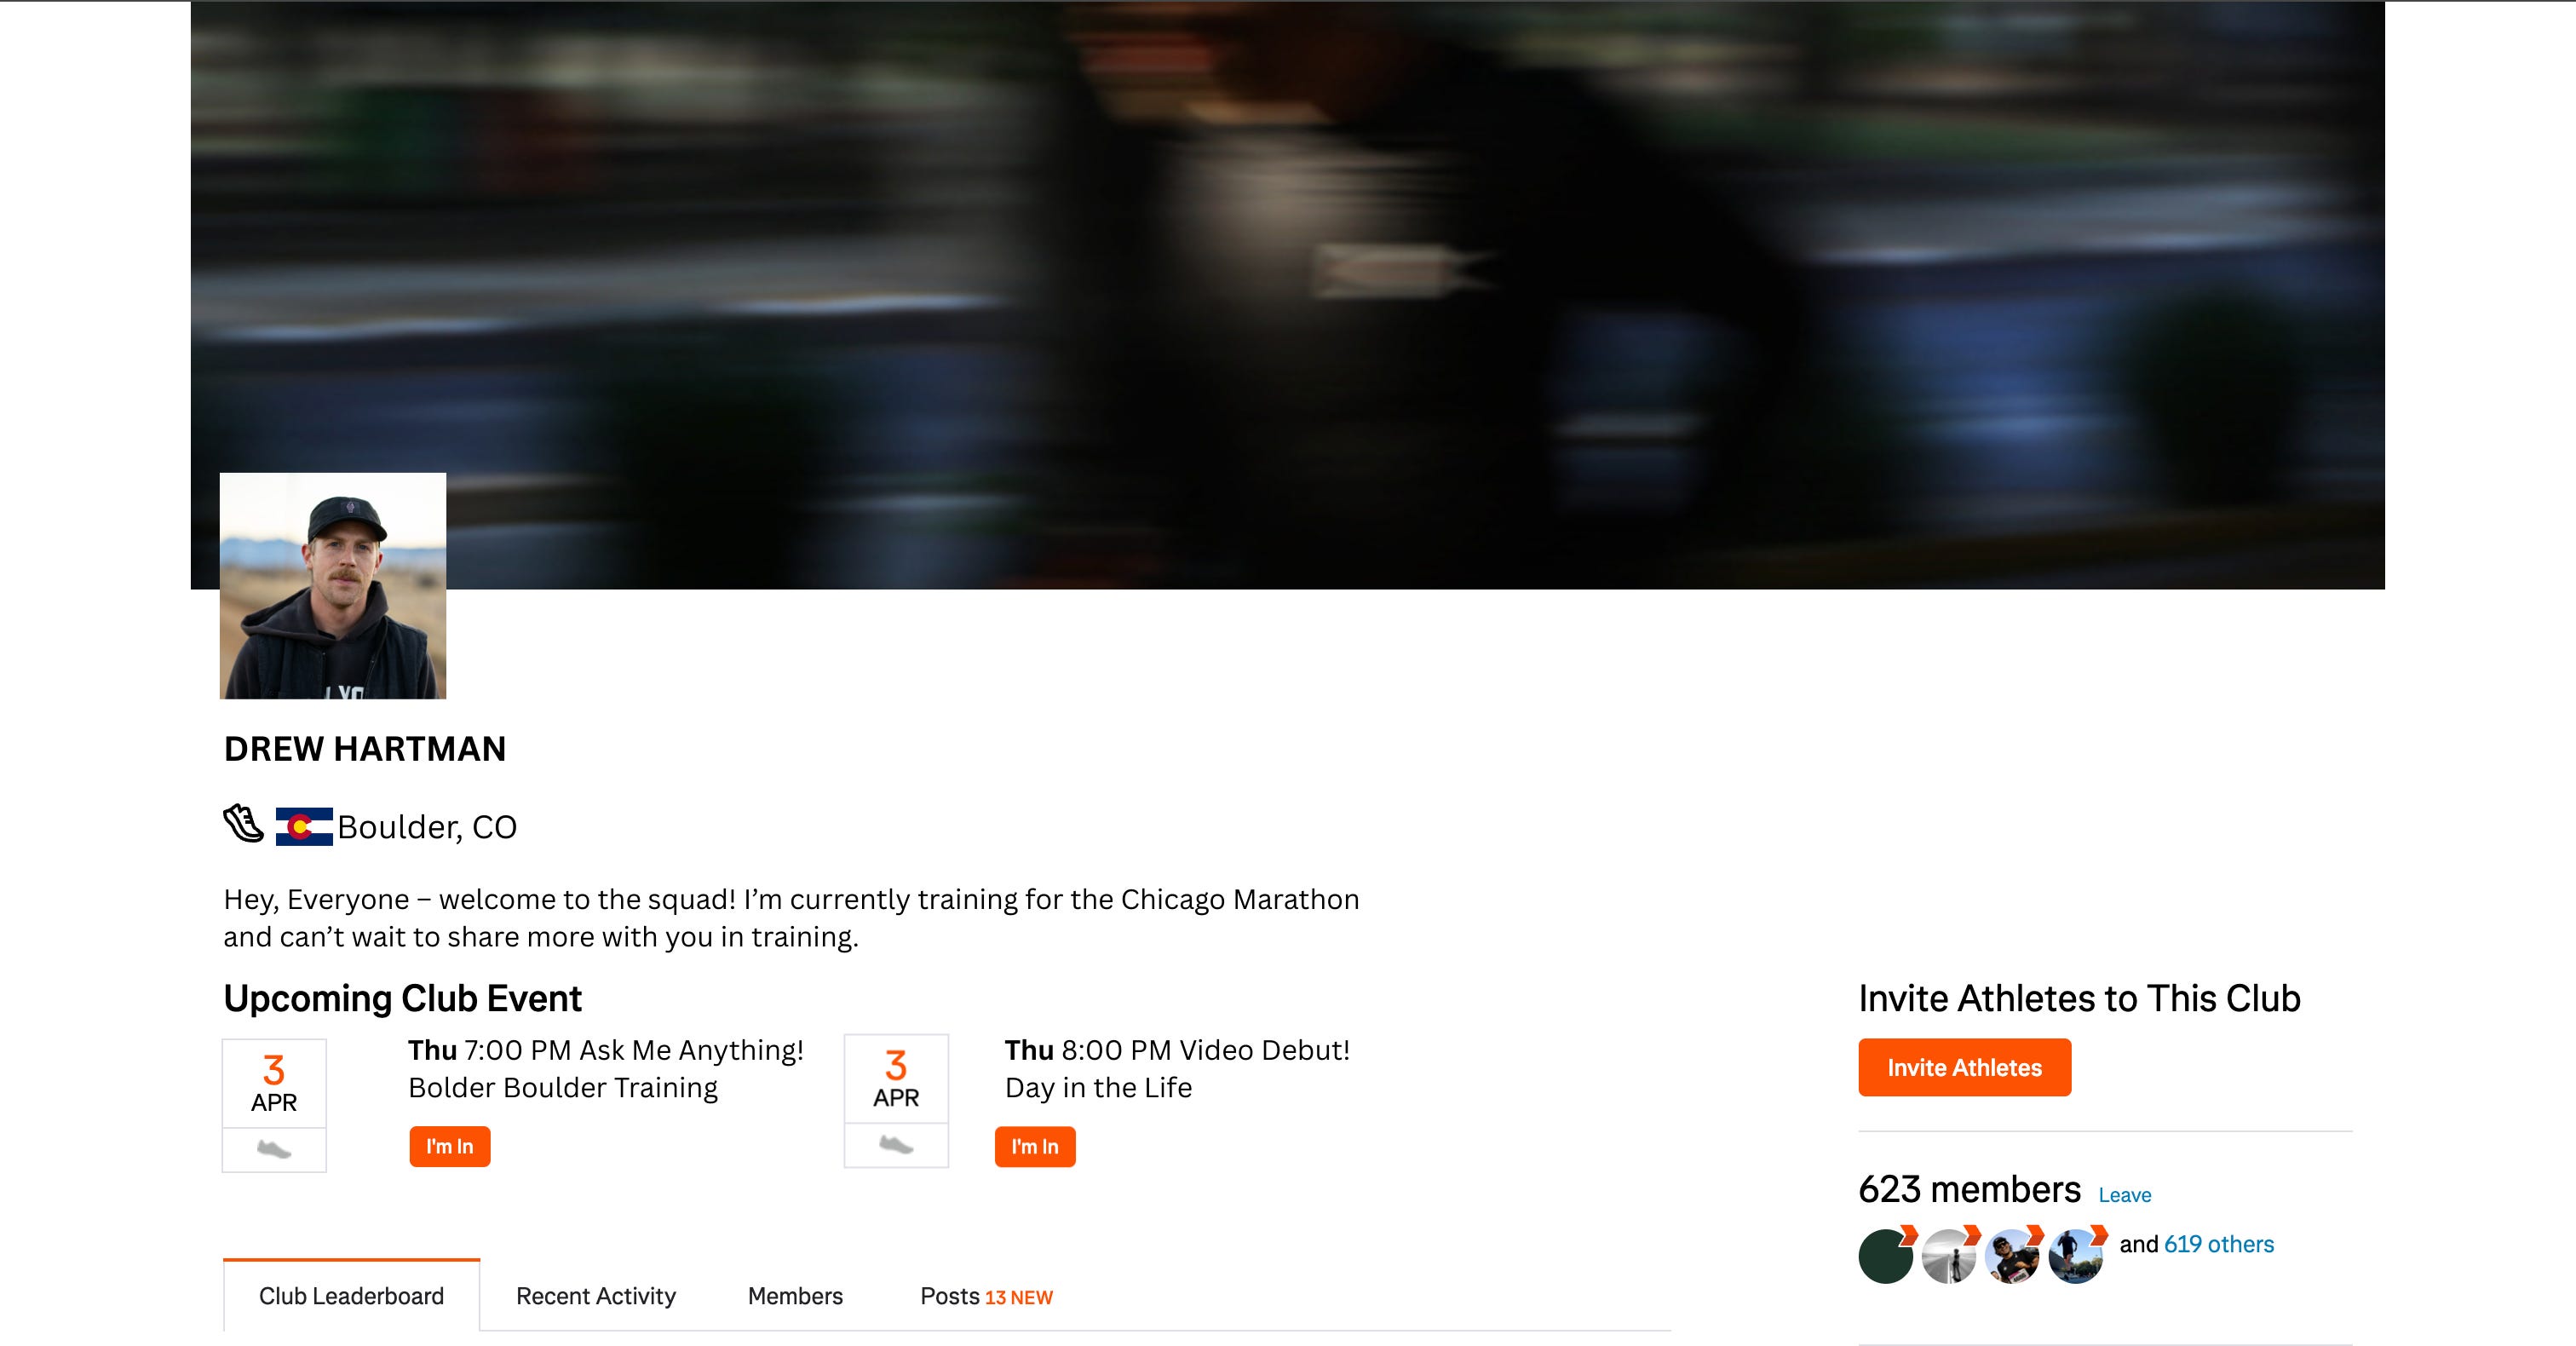Switch to the Members tab
Screen dimensions: 2576x1346
click(x=795, y=1296)
